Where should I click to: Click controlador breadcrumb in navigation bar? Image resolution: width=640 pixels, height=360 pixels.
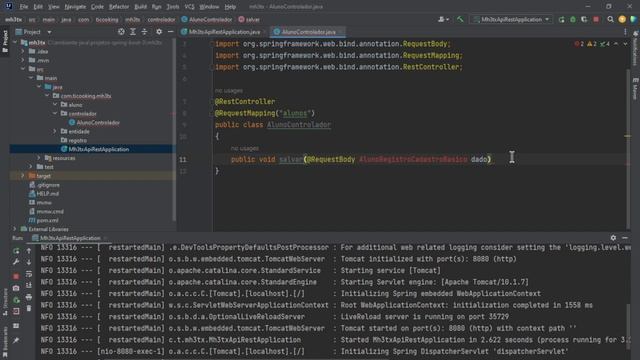click(x=161, y=19)
